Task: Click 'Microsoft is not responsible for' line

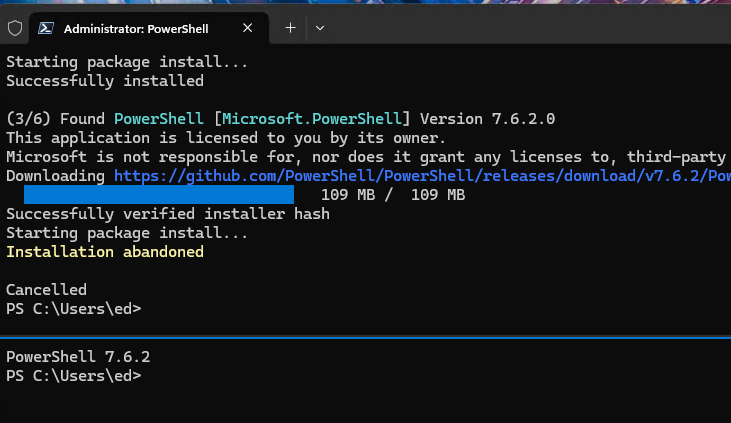Action: coord(366,157)
